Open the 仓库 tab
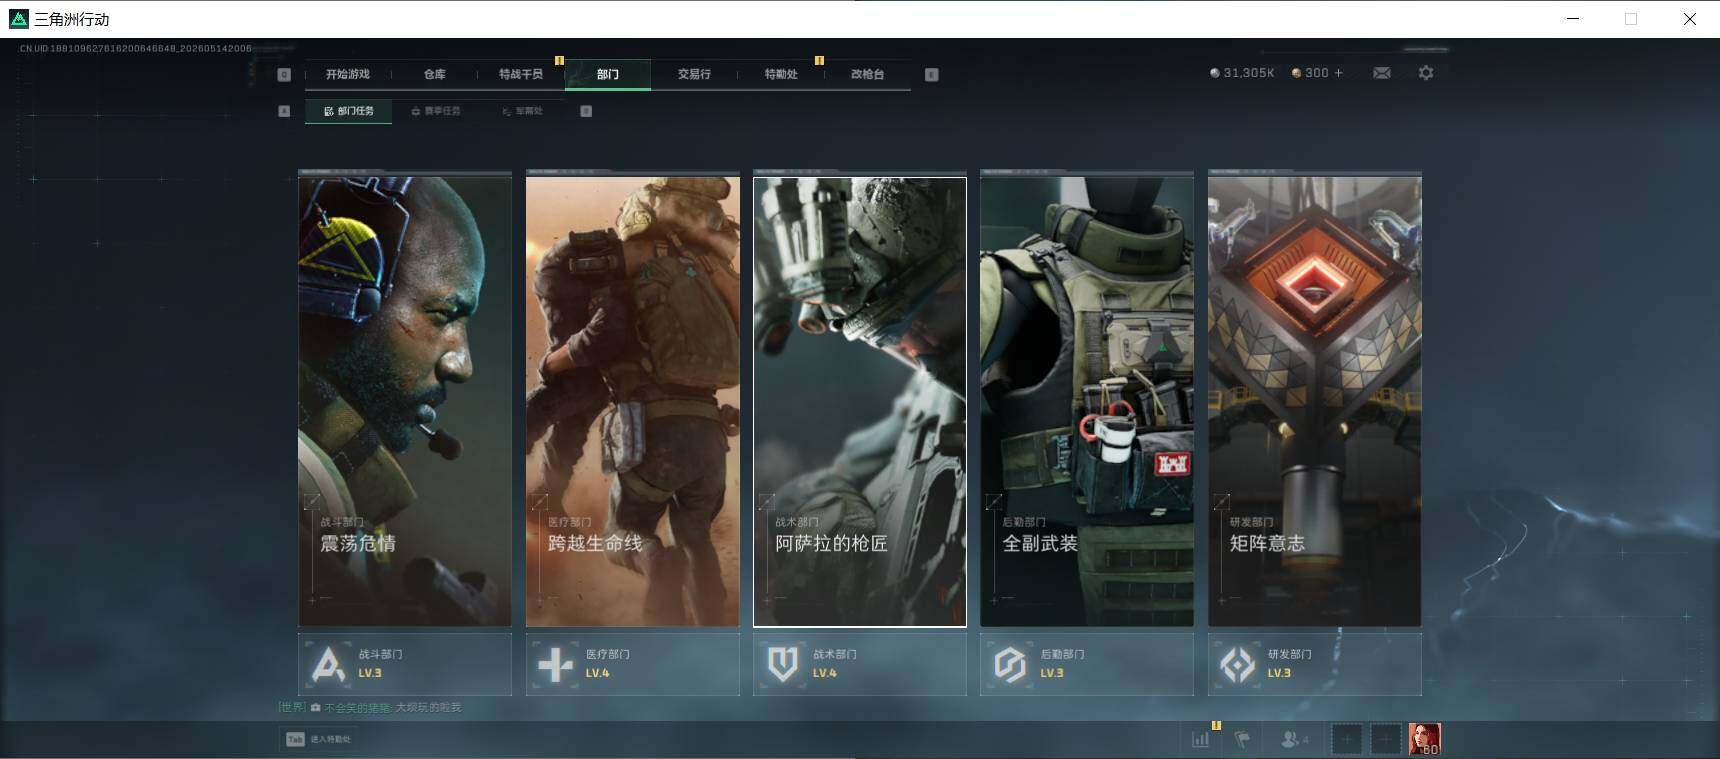This screenshot has width=1720, height=759. pos(435,74)
